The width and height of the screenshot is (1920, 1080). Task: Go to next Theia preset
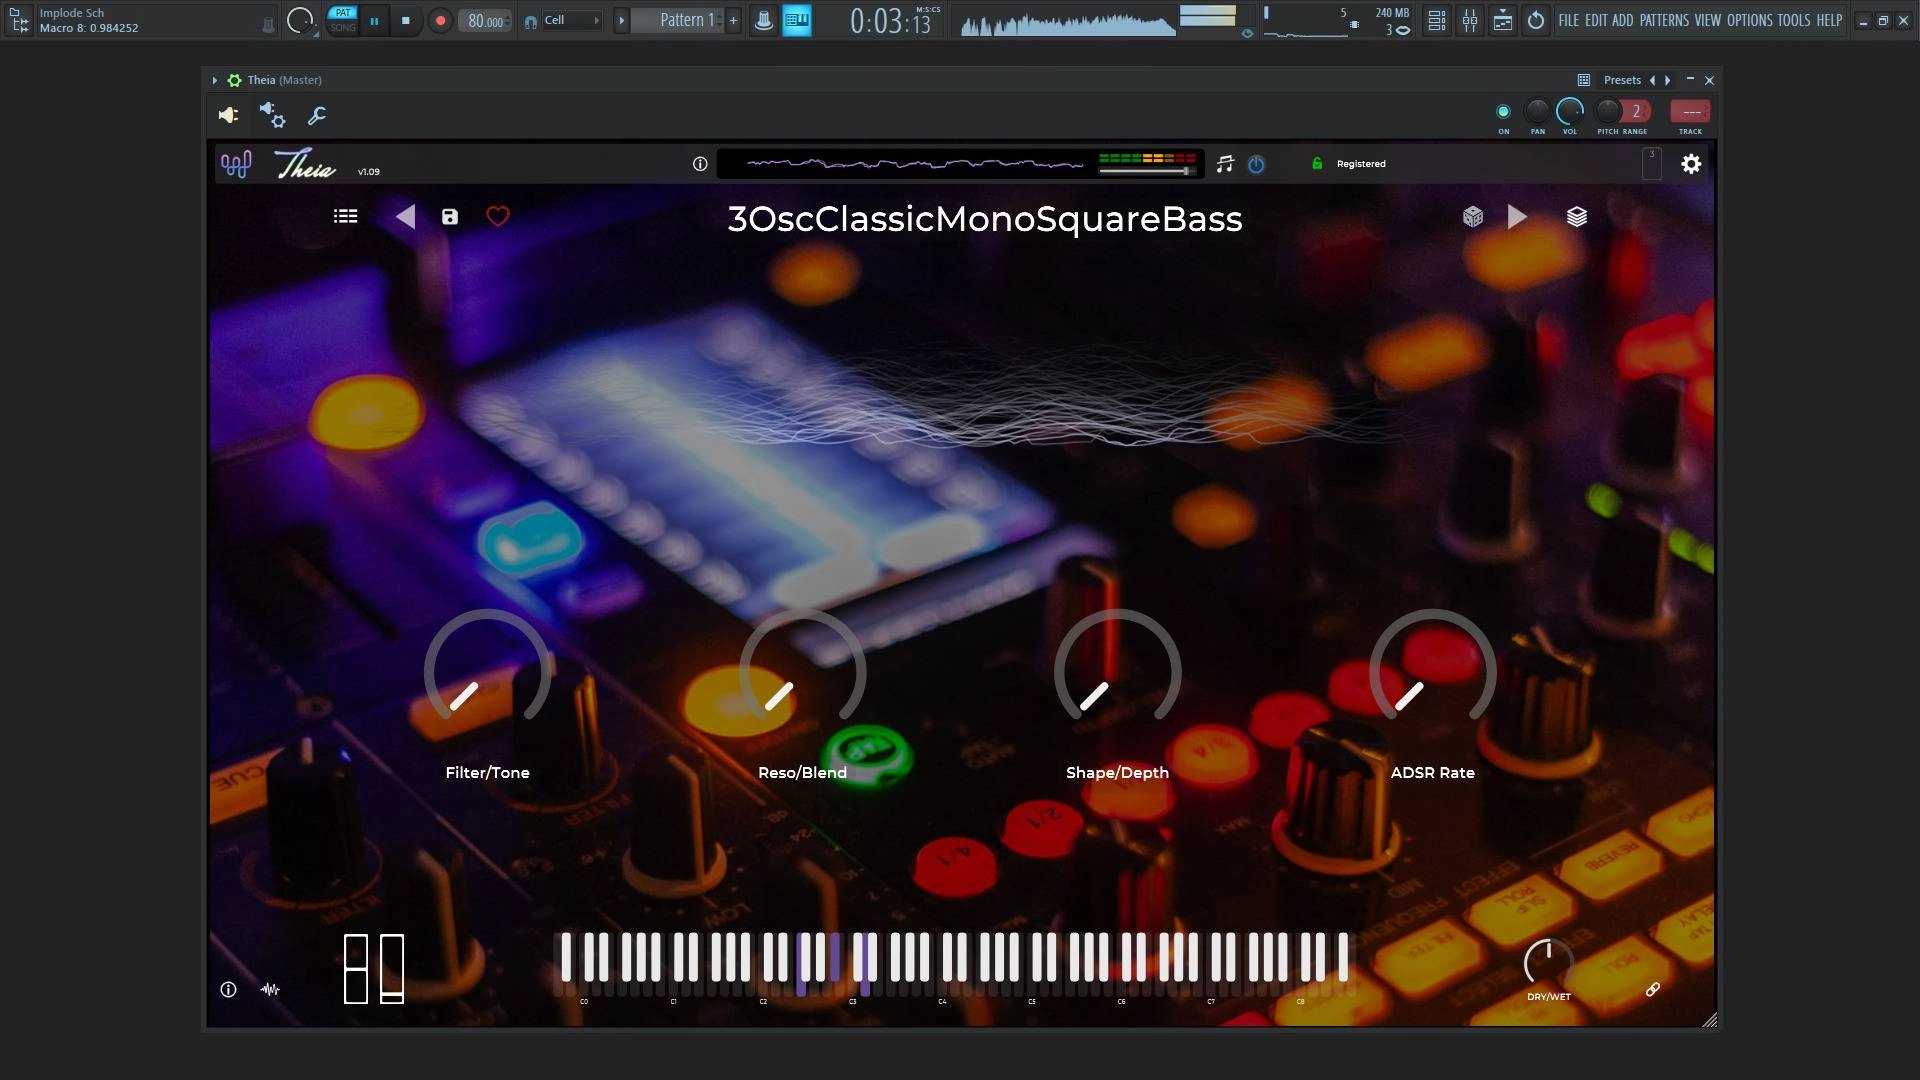click(x=1517, y=216)
